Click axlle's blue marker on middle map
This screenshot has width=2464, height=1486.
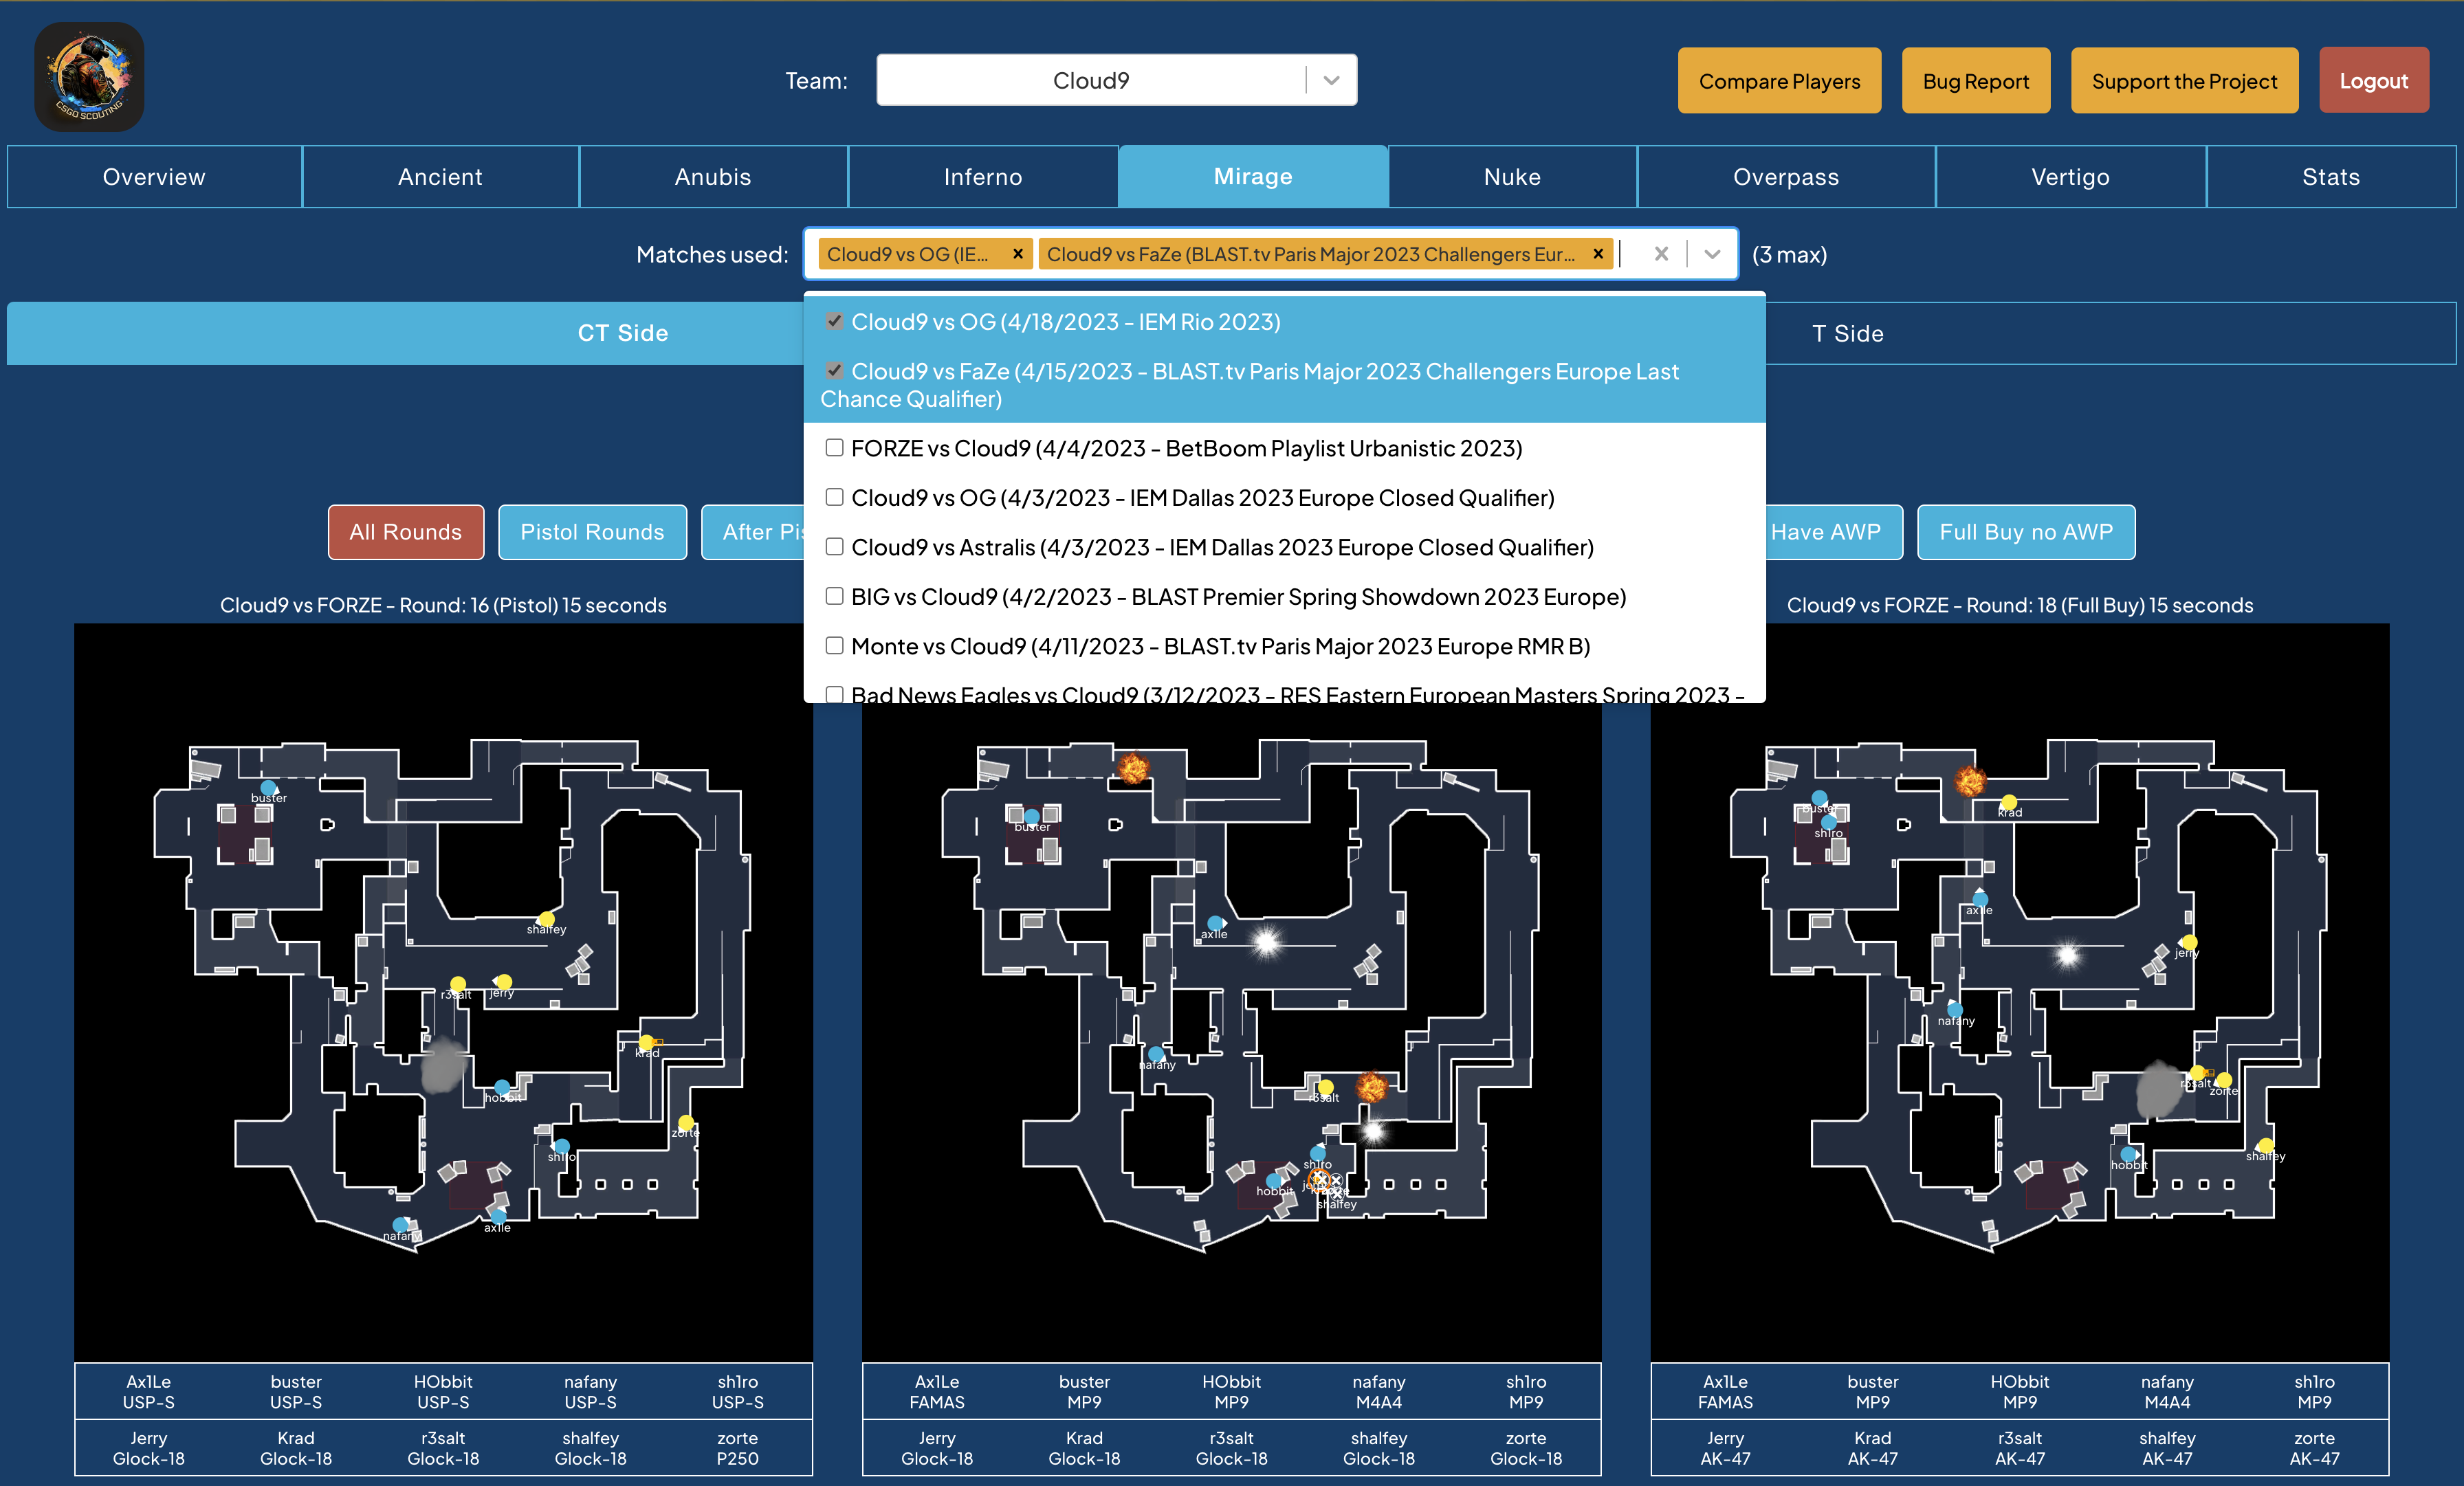pyautogui.click(x=1215, y=923)
